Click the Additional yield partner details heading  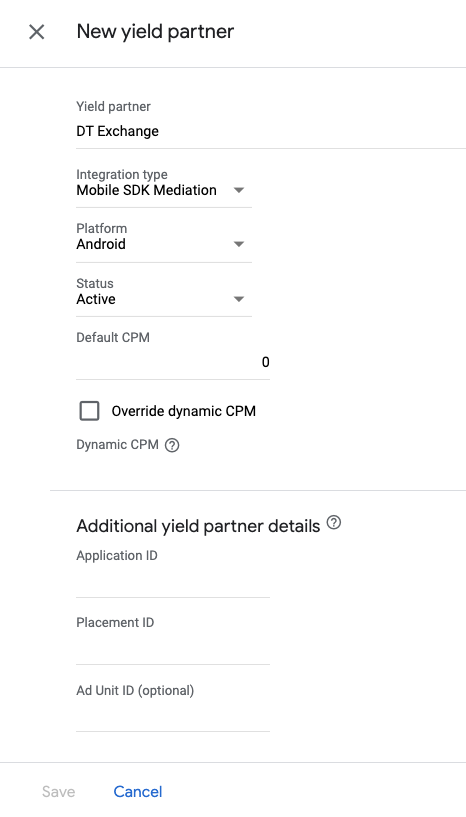click(x=198, y=526)
